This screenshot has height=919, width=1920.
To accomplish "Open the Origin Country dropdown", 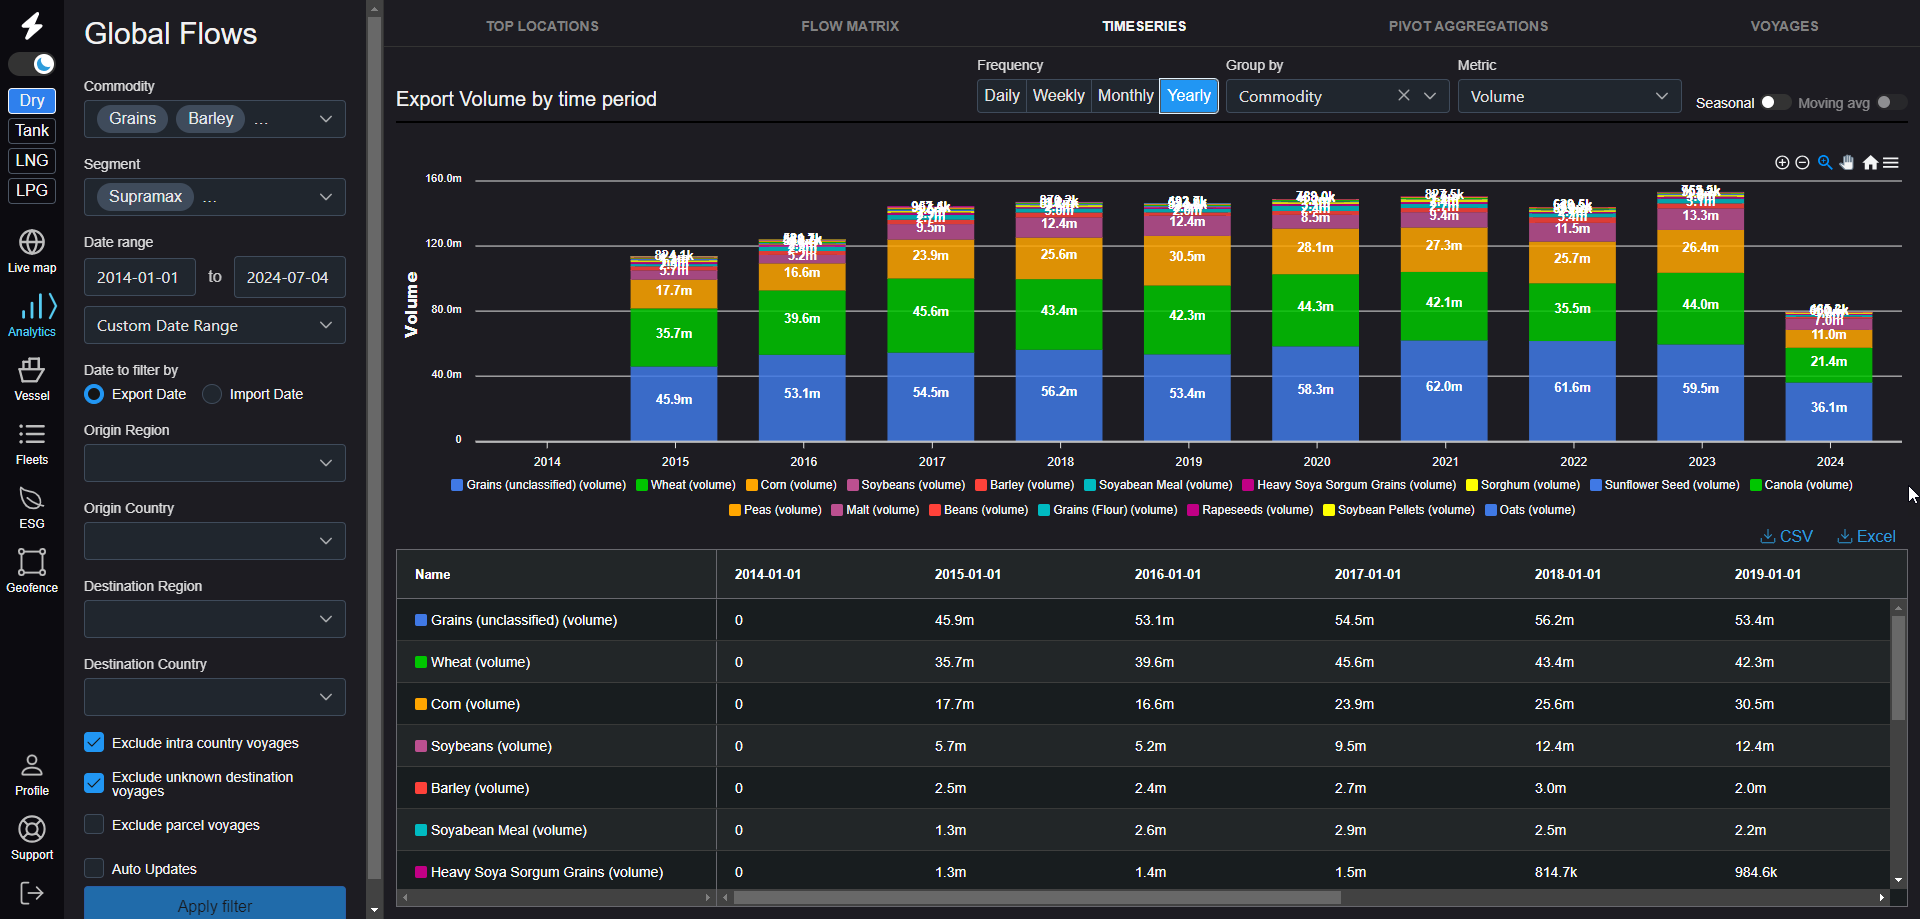I will (x=215, y=541).
